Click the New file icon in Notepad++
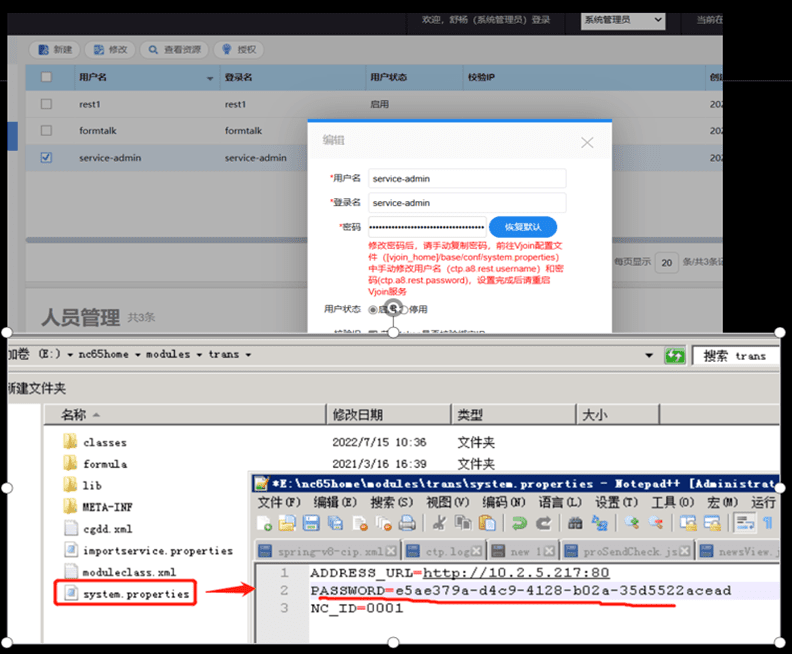Image resolution: width=792 pixels, height=654 pixels. [x=264, y=523]
